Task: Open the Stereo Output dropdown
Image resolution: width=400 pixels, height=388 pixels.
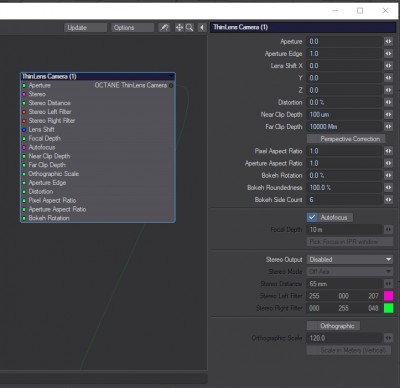Action: [x=350, y=259]
